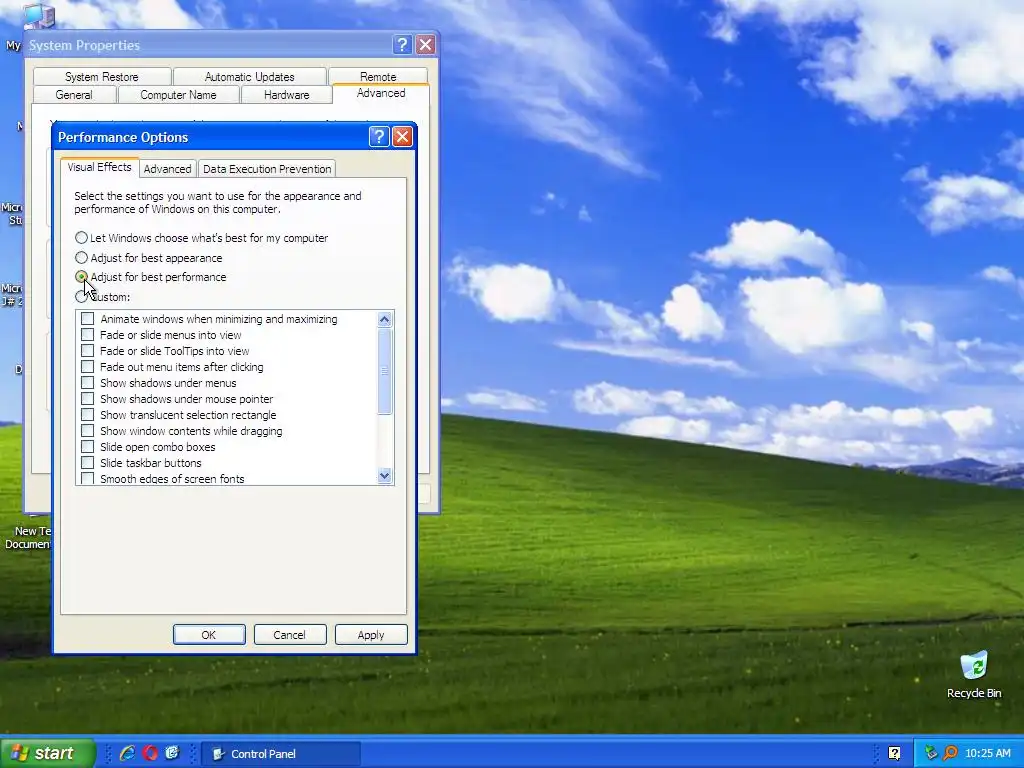Select Adjust for best appearance

tap(149, 257)
